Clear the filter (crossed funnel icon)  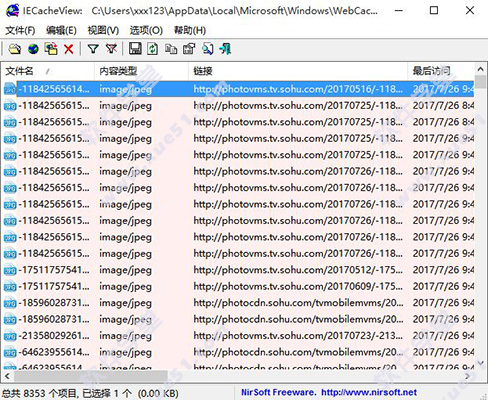tap(111, 49)
